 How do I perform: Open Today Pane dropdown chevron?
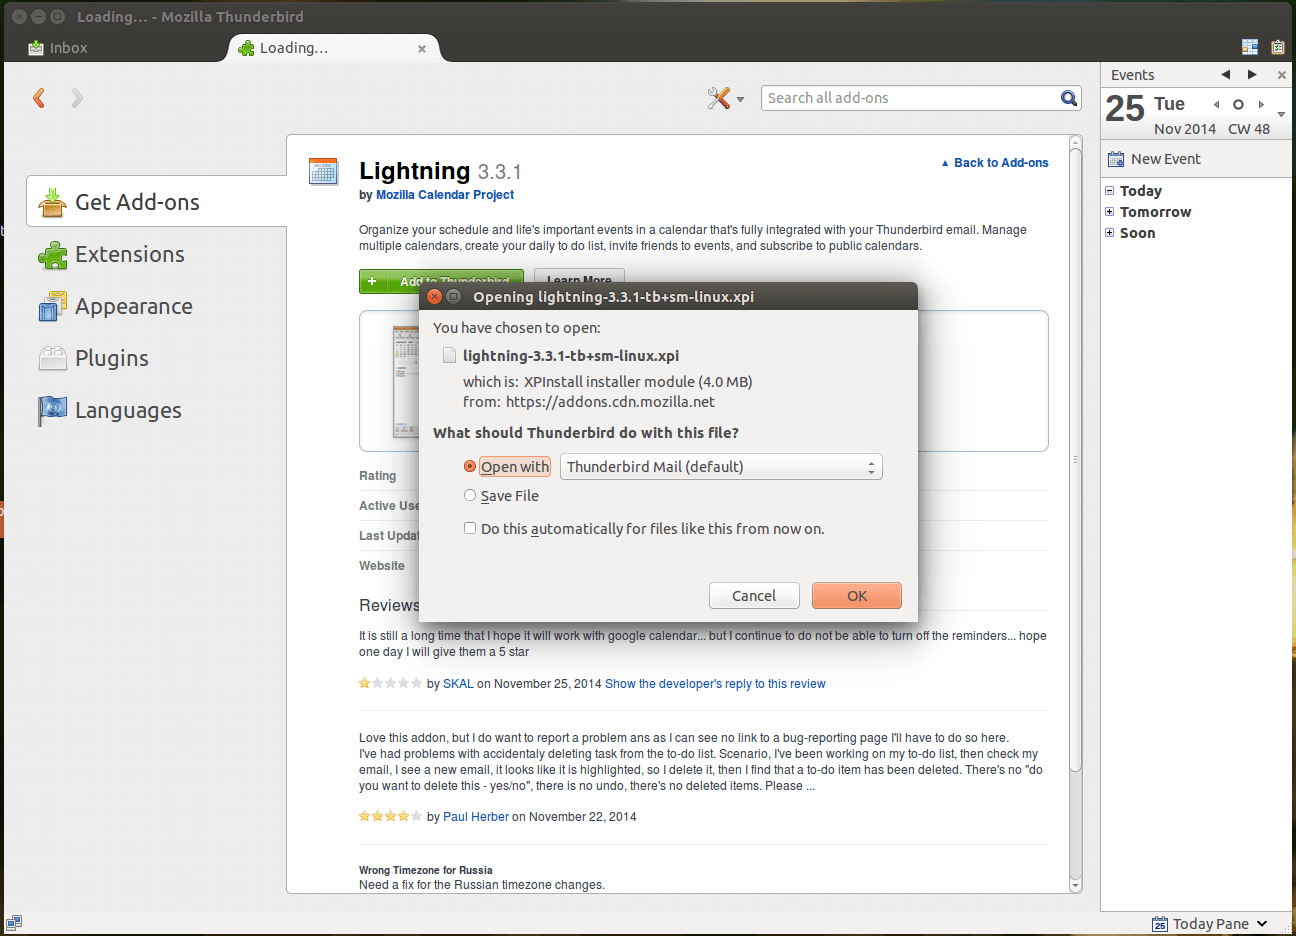[x=1262, y=924]
